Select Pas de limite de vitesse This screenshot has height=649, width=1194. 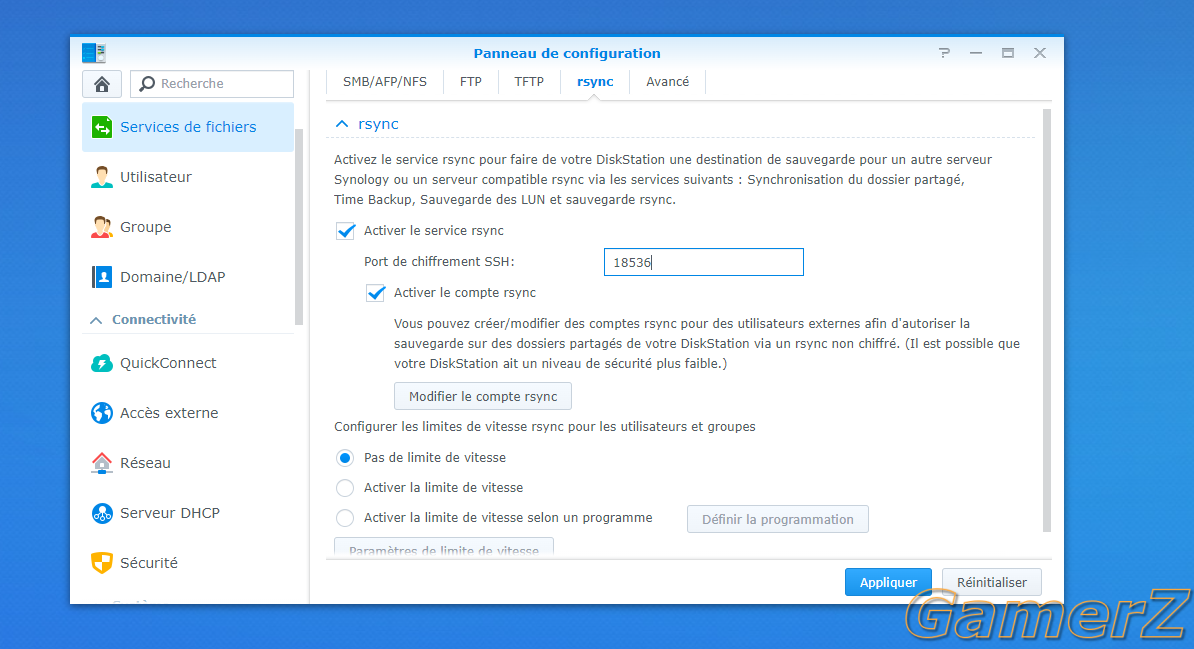[x=345, y=458]
